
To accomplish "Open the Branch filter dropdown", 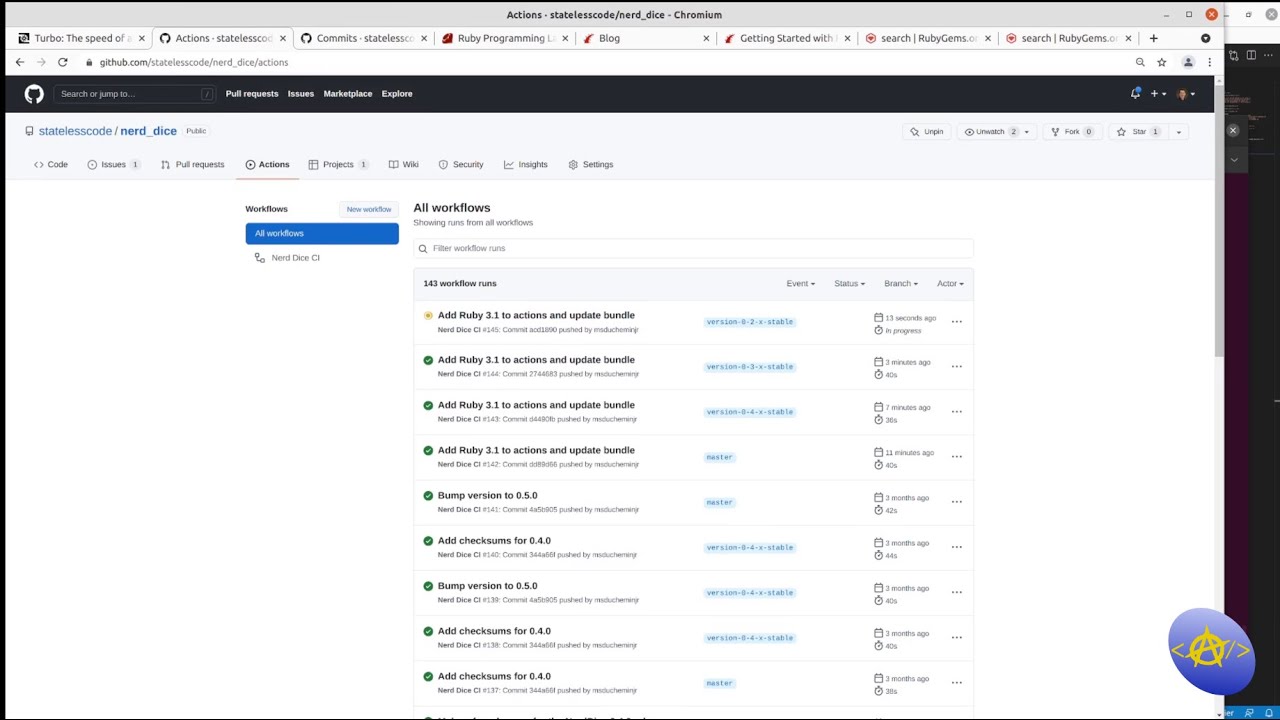I will [x=900, y=284].
